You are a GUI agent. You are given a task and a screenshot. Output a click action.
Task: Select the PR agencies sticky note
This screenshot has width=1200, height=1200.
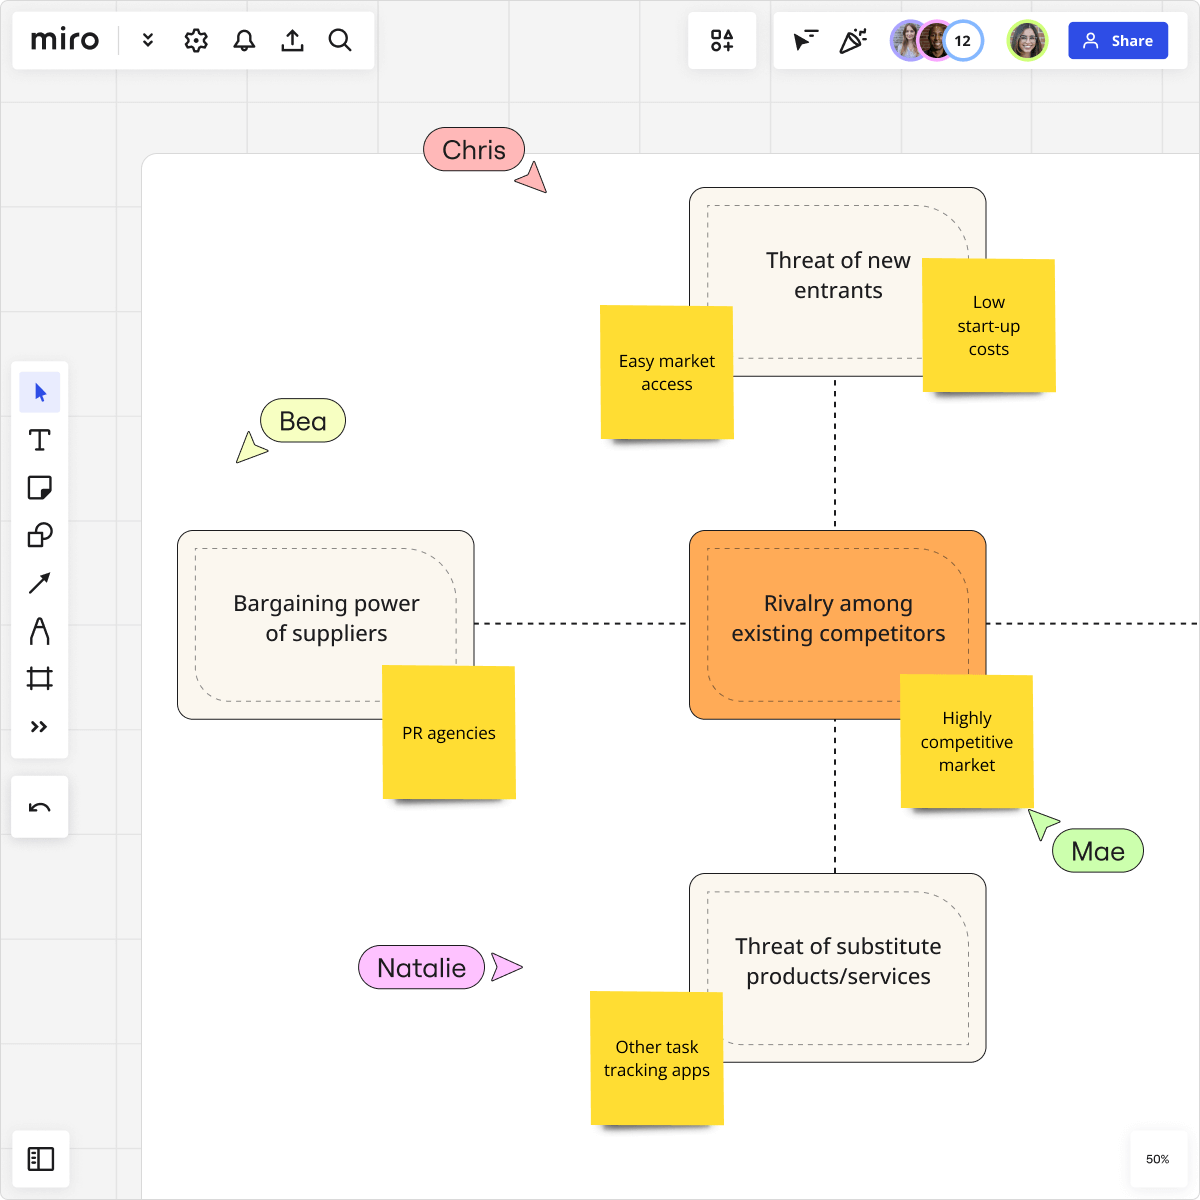pyautogui.click(x=448, y=733)
